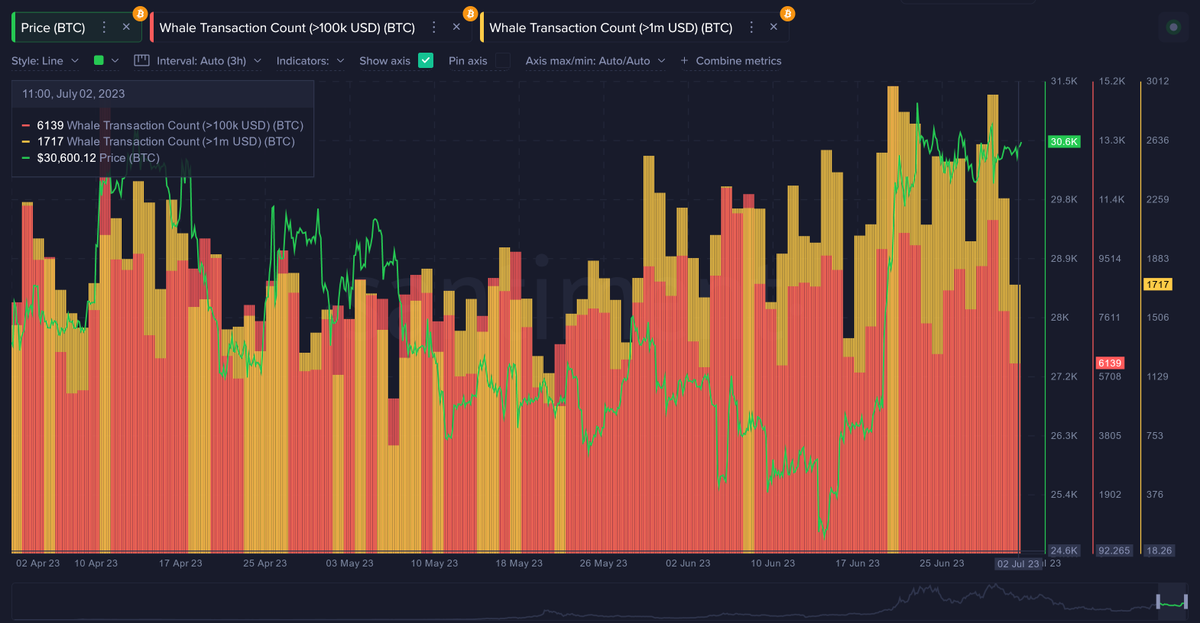The width and height of the screenshot is (1200, 623).
Task: Click the Bitcoin badge on the Price tab
Action: [139, 13]
